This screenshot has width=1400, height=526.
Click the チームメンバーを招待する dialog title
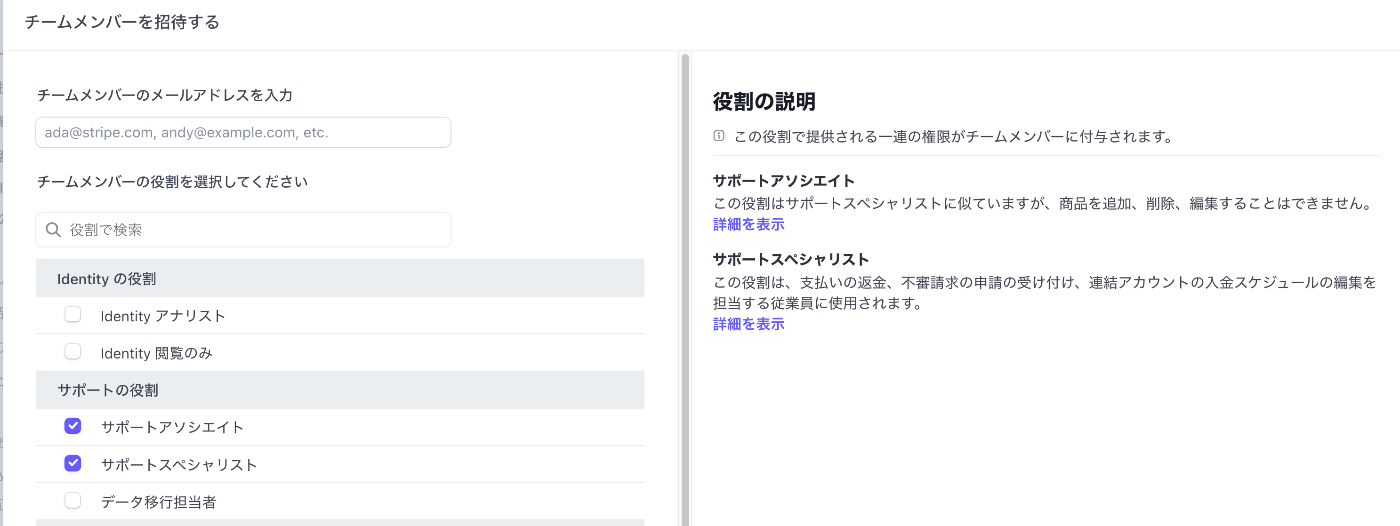pos(122,22)
